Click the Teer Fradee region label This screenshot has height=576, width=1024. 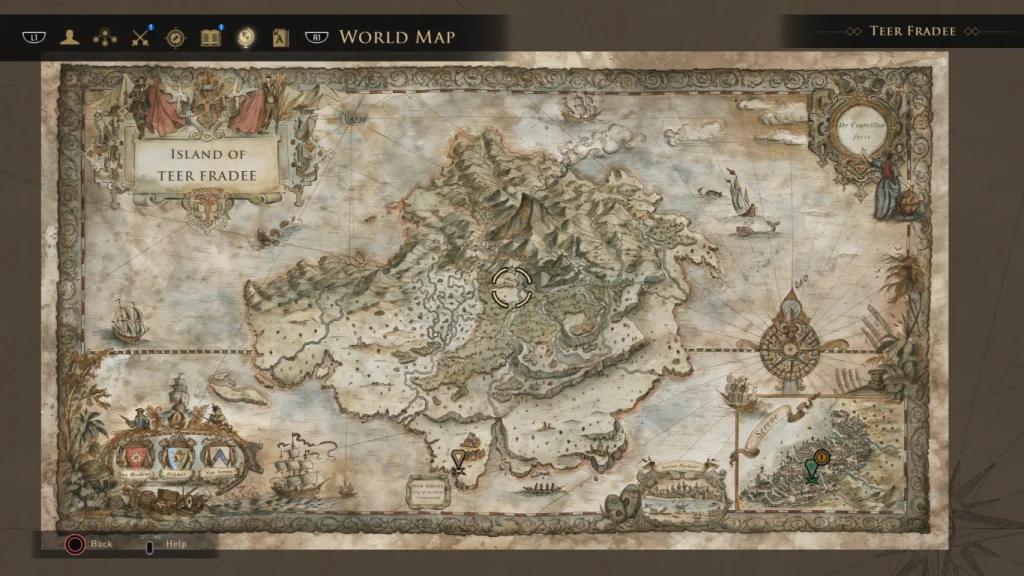912,31
